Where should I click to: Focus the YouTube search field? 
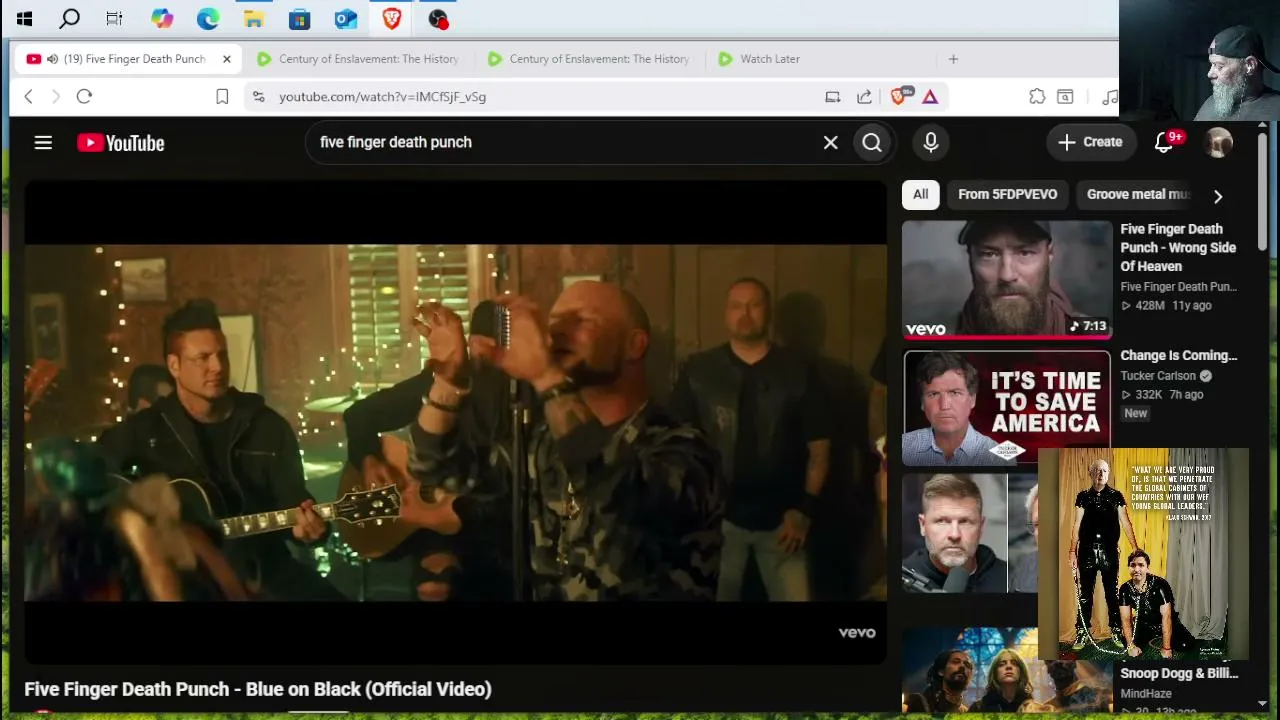tap(565, 142)
